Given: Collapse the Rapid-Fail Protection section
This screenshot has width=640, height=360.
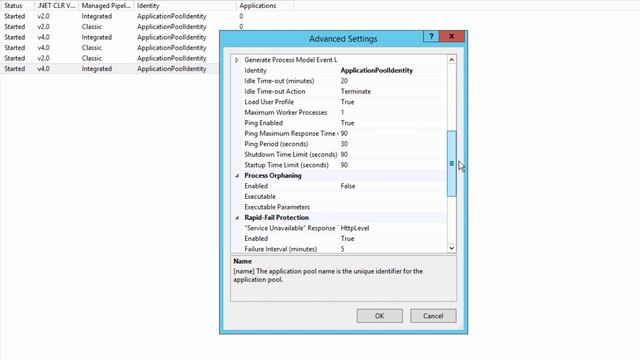Looking at the screenshot, I should 237,218.
